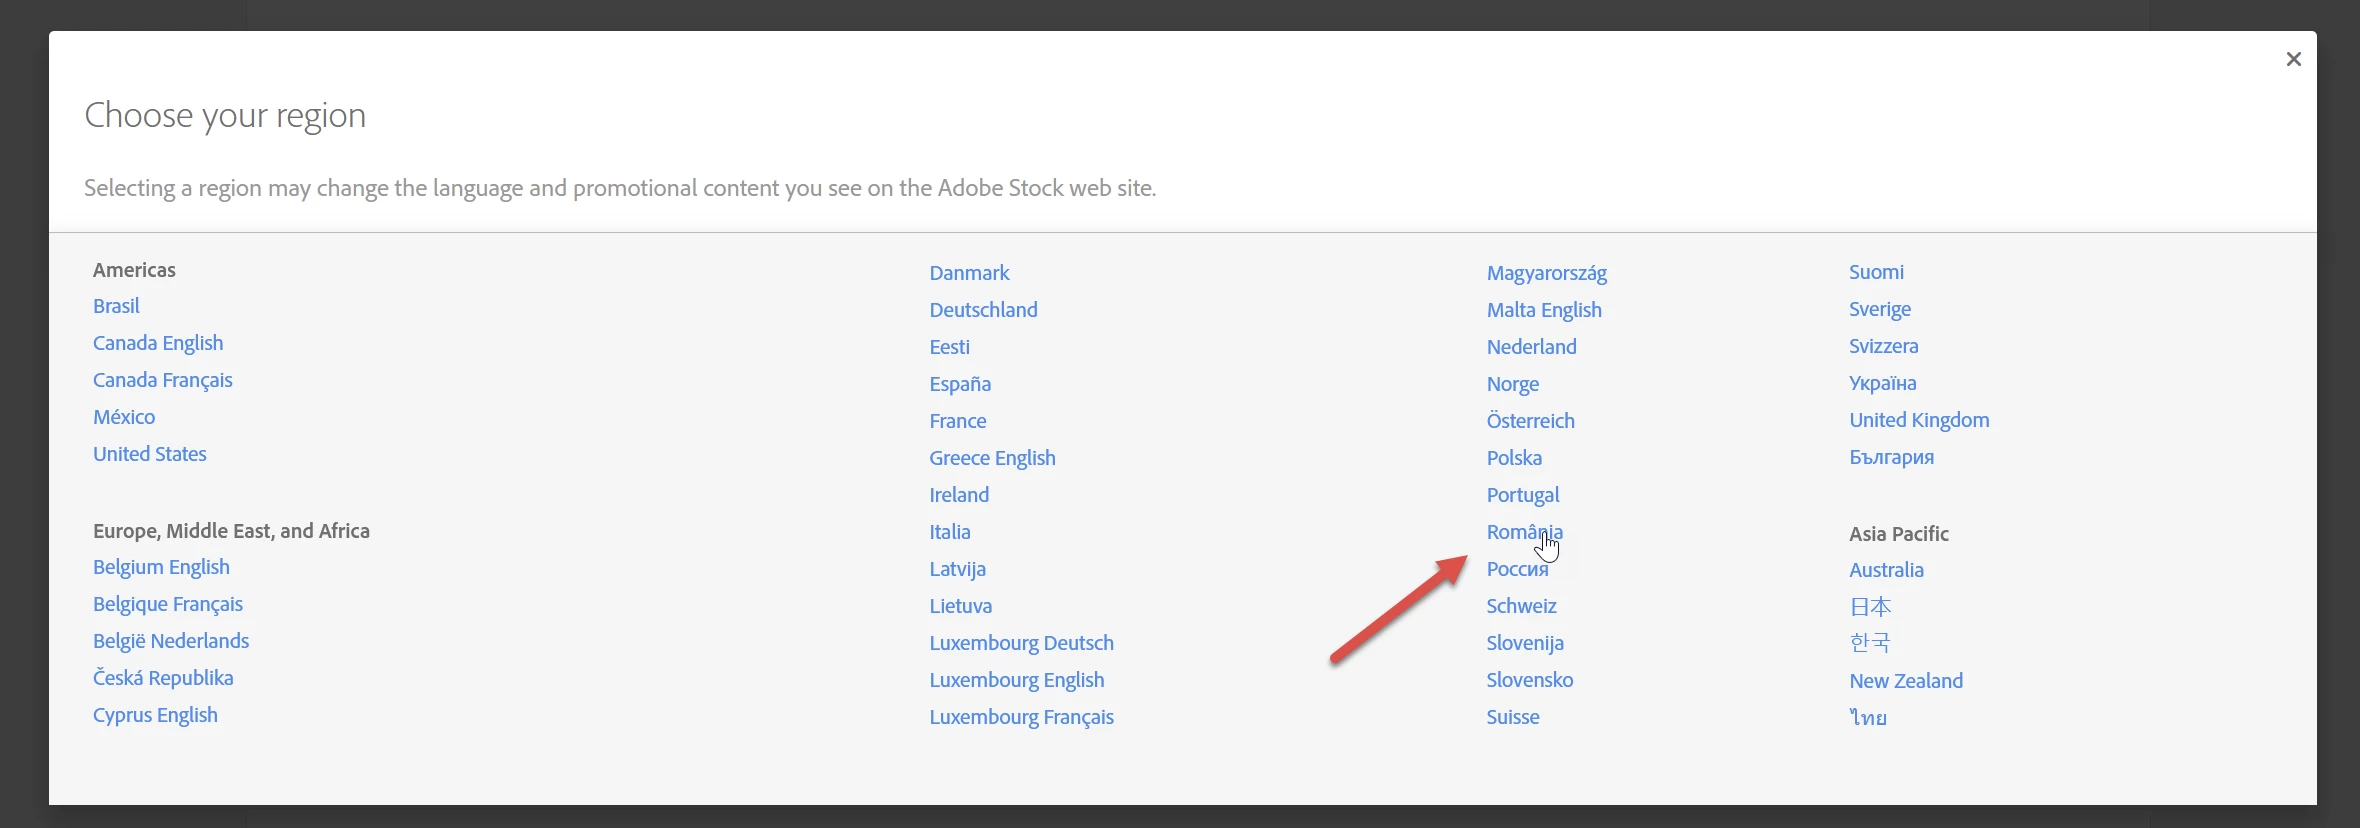
Task: Select 日本 region link
Action: click(1870, 607)
